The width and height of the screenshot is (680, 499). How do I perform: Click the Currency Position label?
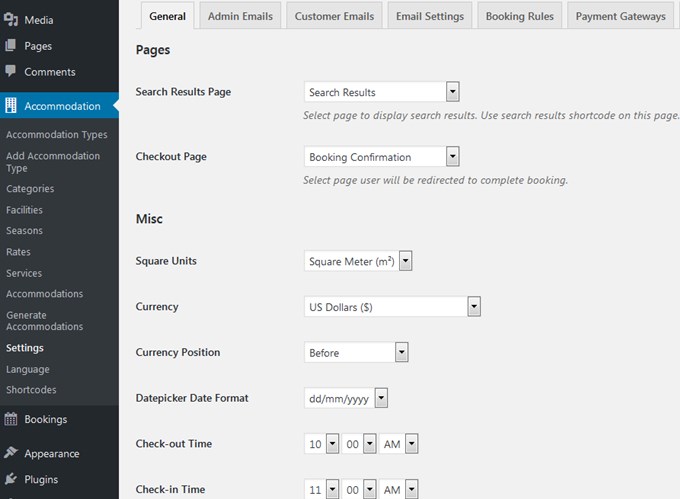pos(178,352)
